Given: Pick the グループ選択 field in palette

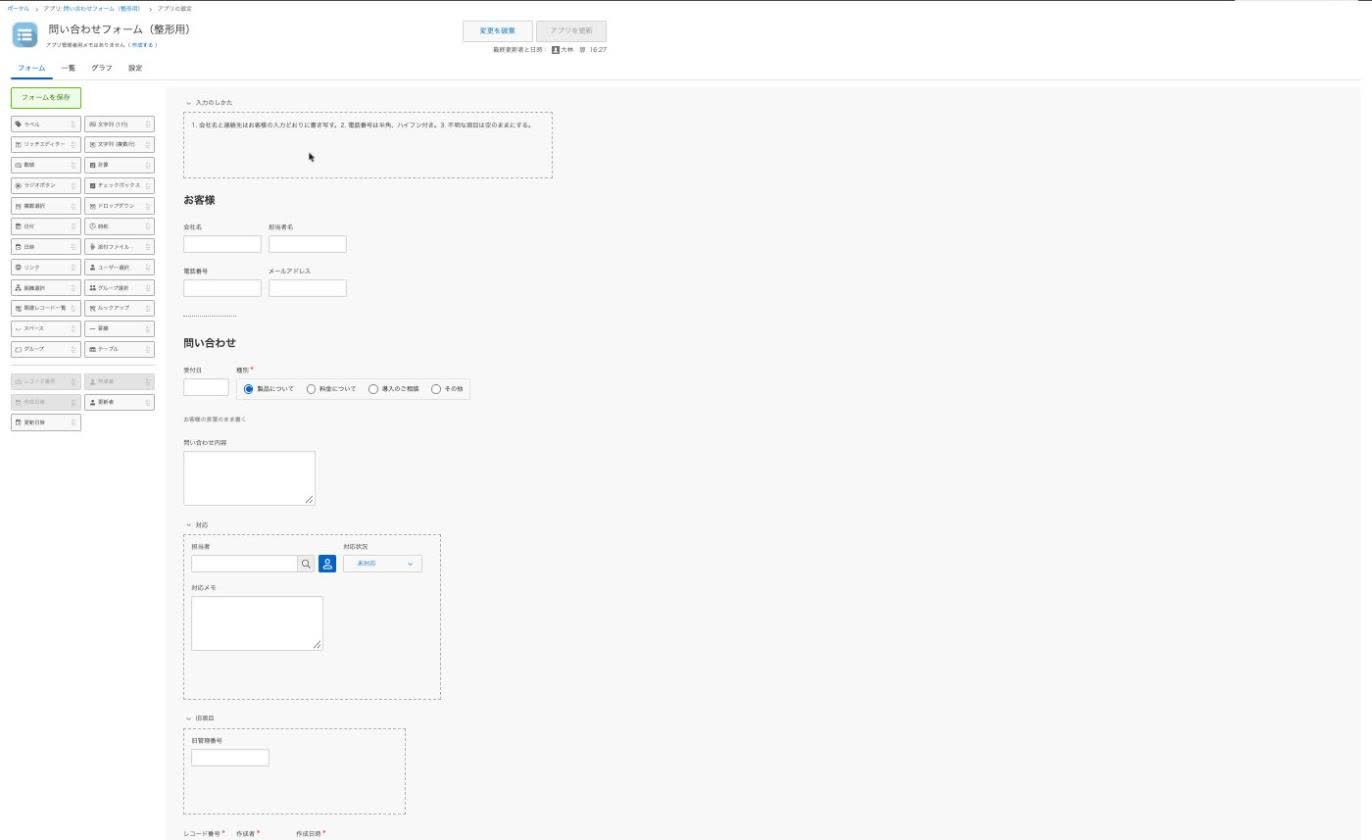Looking at the screenshot, I should 119,288.
